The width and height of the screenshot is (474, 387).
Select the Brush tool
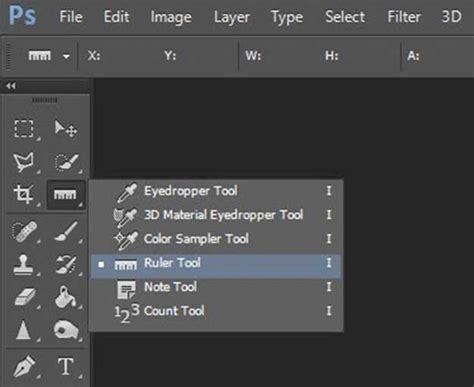pos(66,231)
